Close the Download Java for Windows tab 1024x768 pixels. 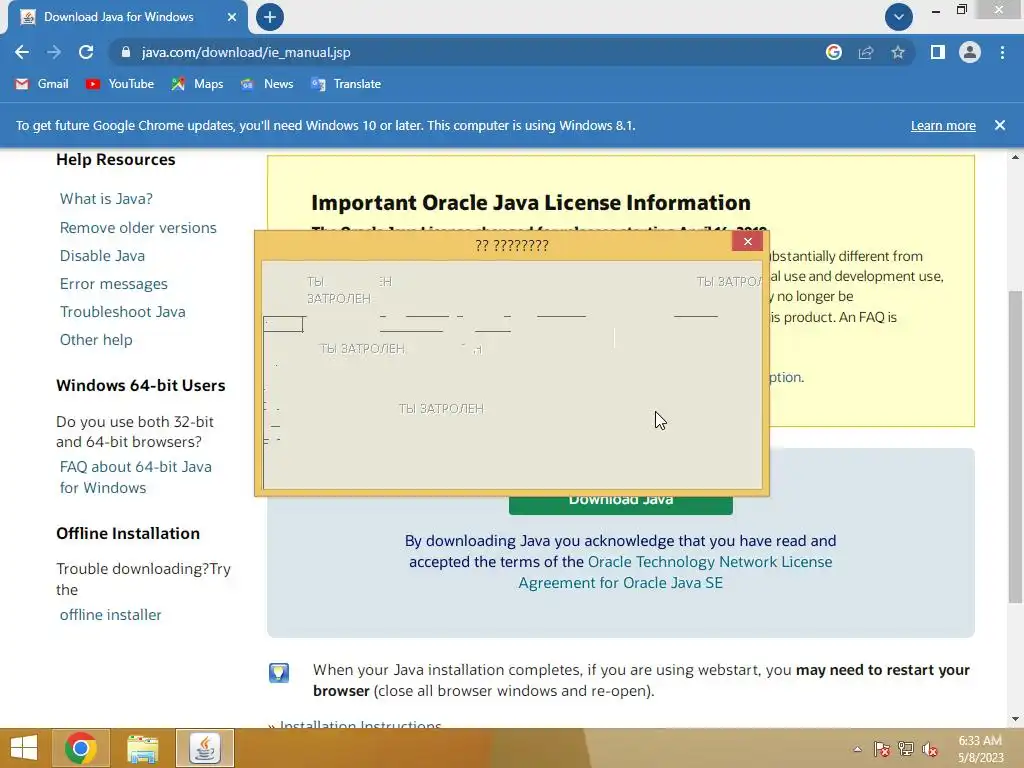click(232, 17)
